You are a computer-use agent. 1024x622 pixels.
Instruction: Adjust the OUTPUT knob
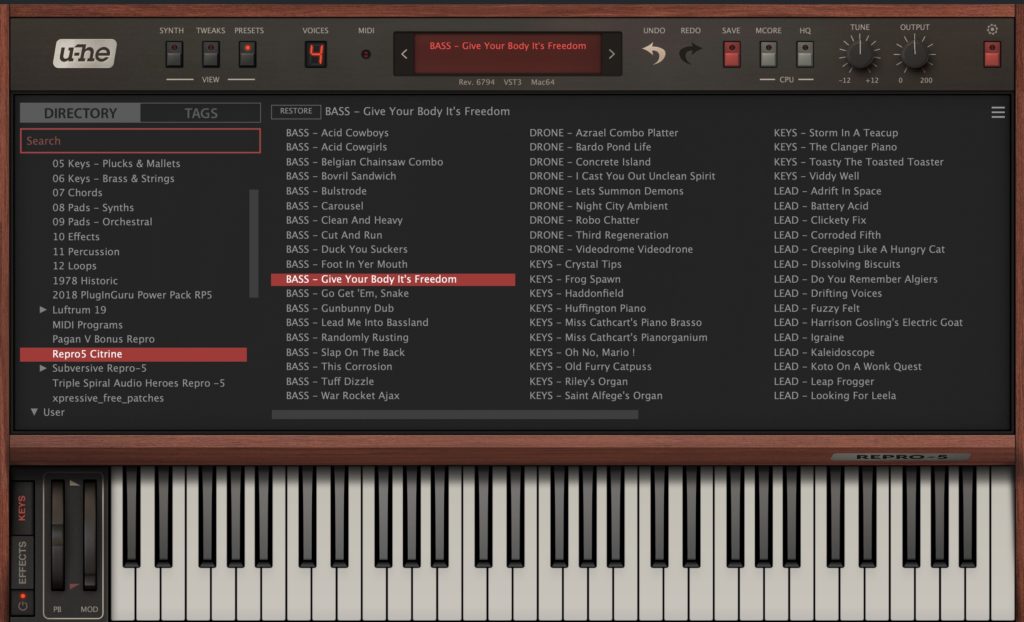[x=914, y=53]
